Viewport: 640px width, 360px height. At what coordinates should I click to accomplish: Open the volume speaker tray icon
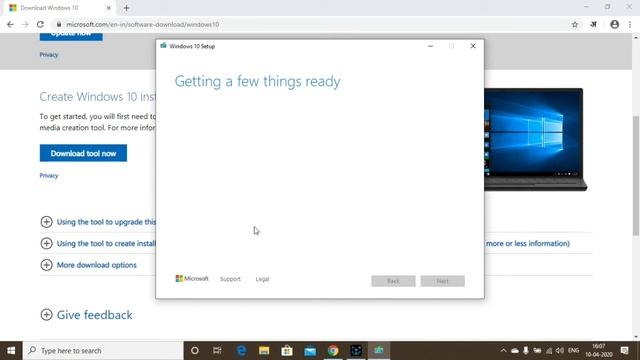pos(560,351)
